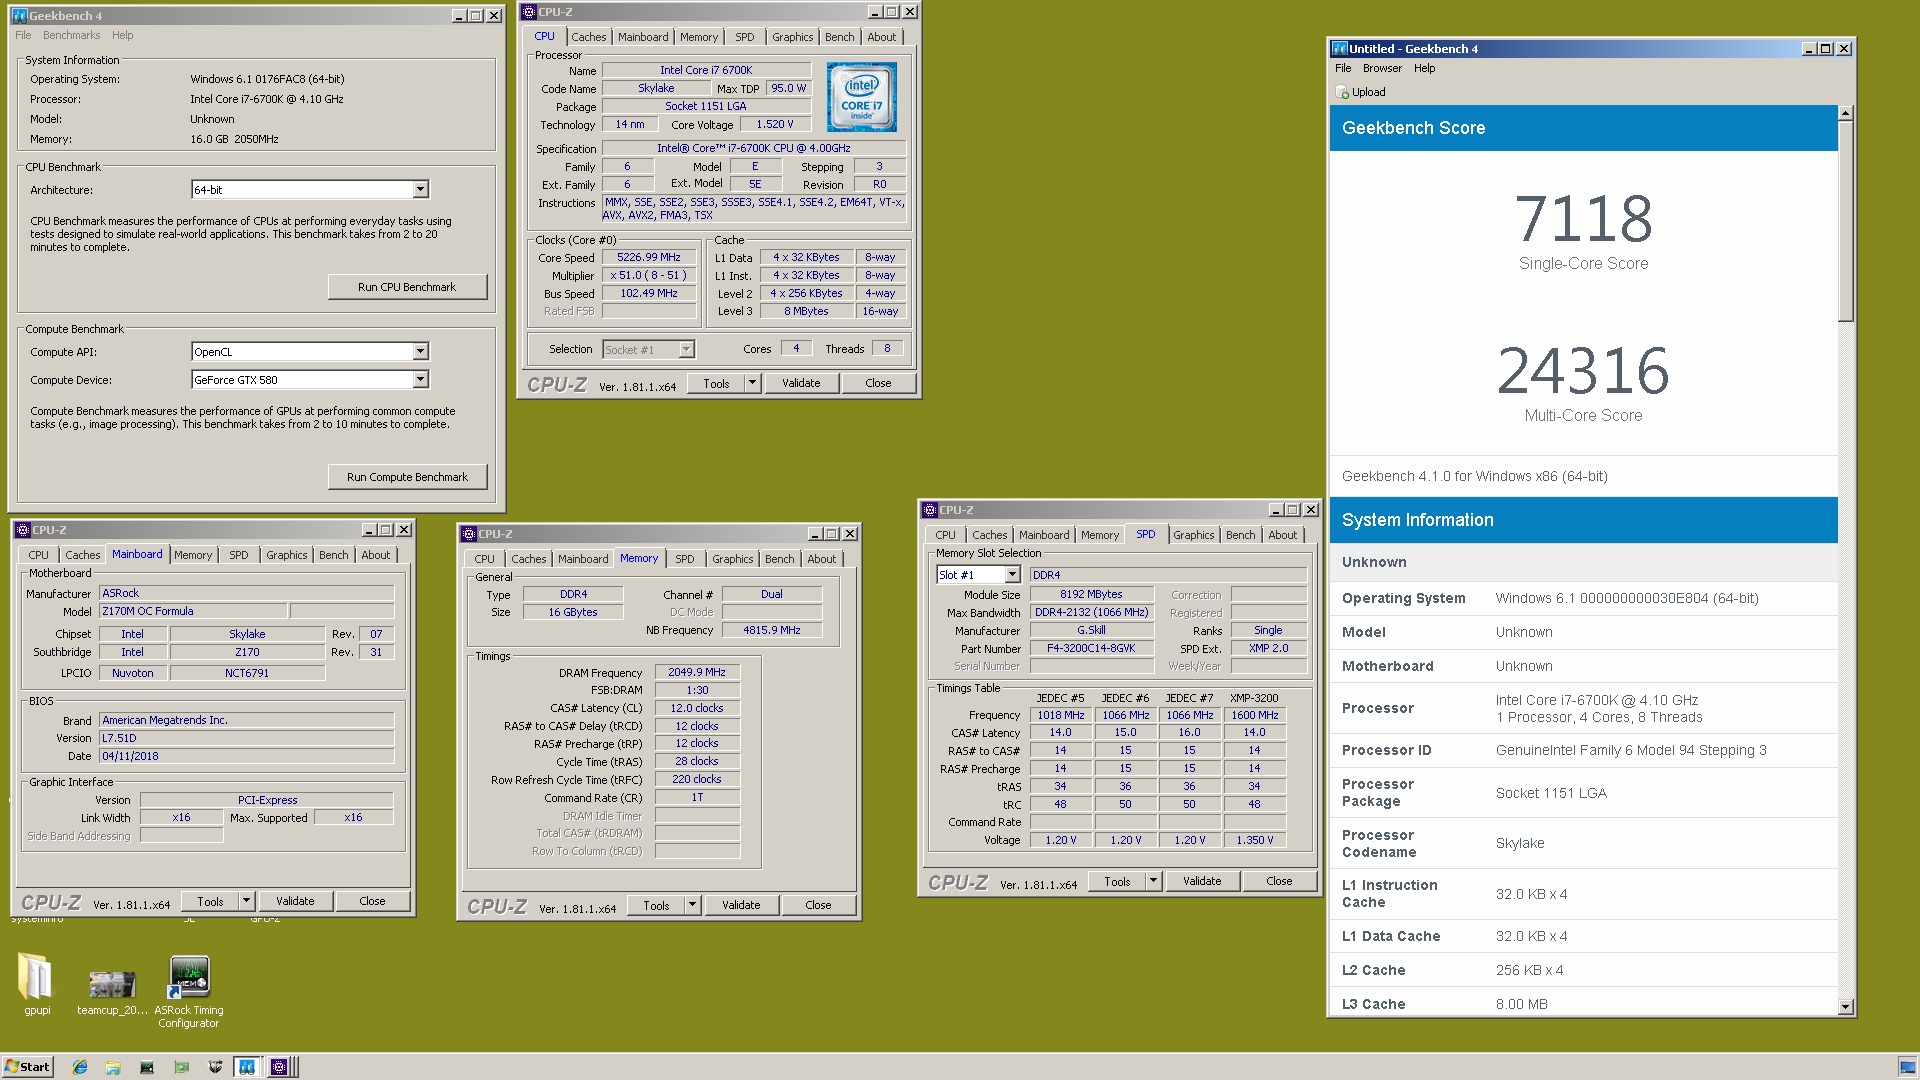Click Validate in the top CPU-Z CPU window
Viewport: 1920px width, 1080px height.
point(801,383)
